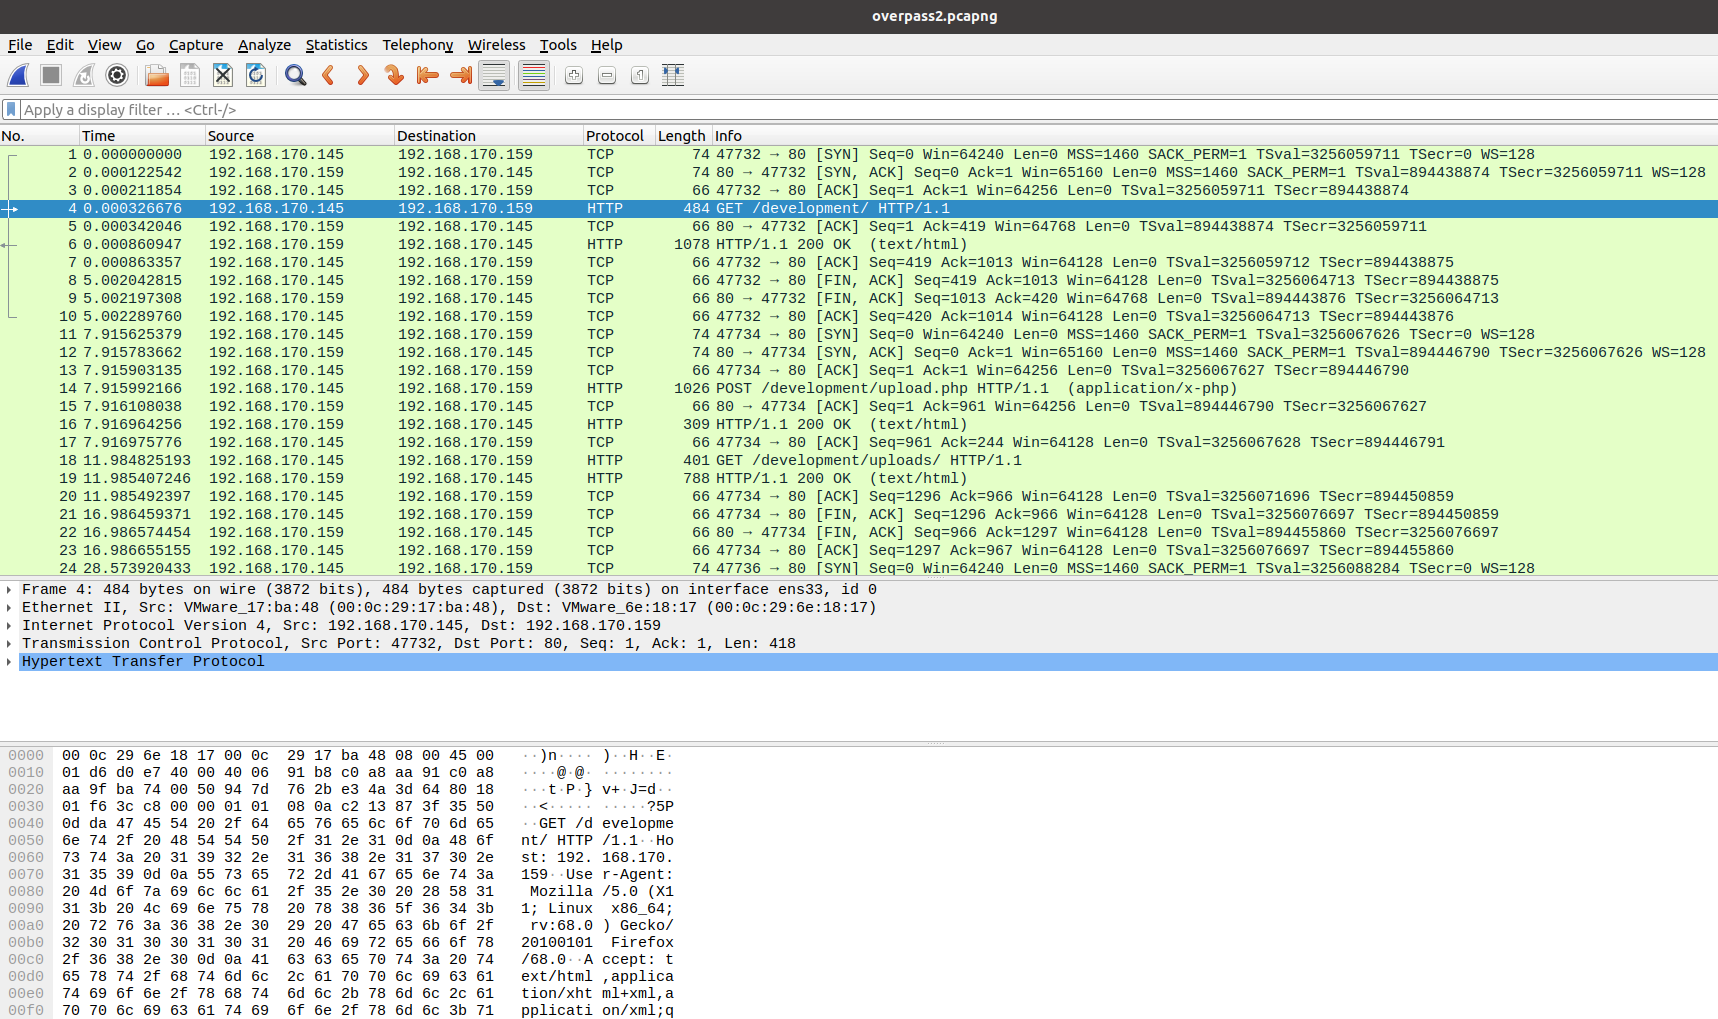This screenshot has height=1019, width=1718.
Task: Expand Transmission Control Protocol node
Action: click(9, 644)
